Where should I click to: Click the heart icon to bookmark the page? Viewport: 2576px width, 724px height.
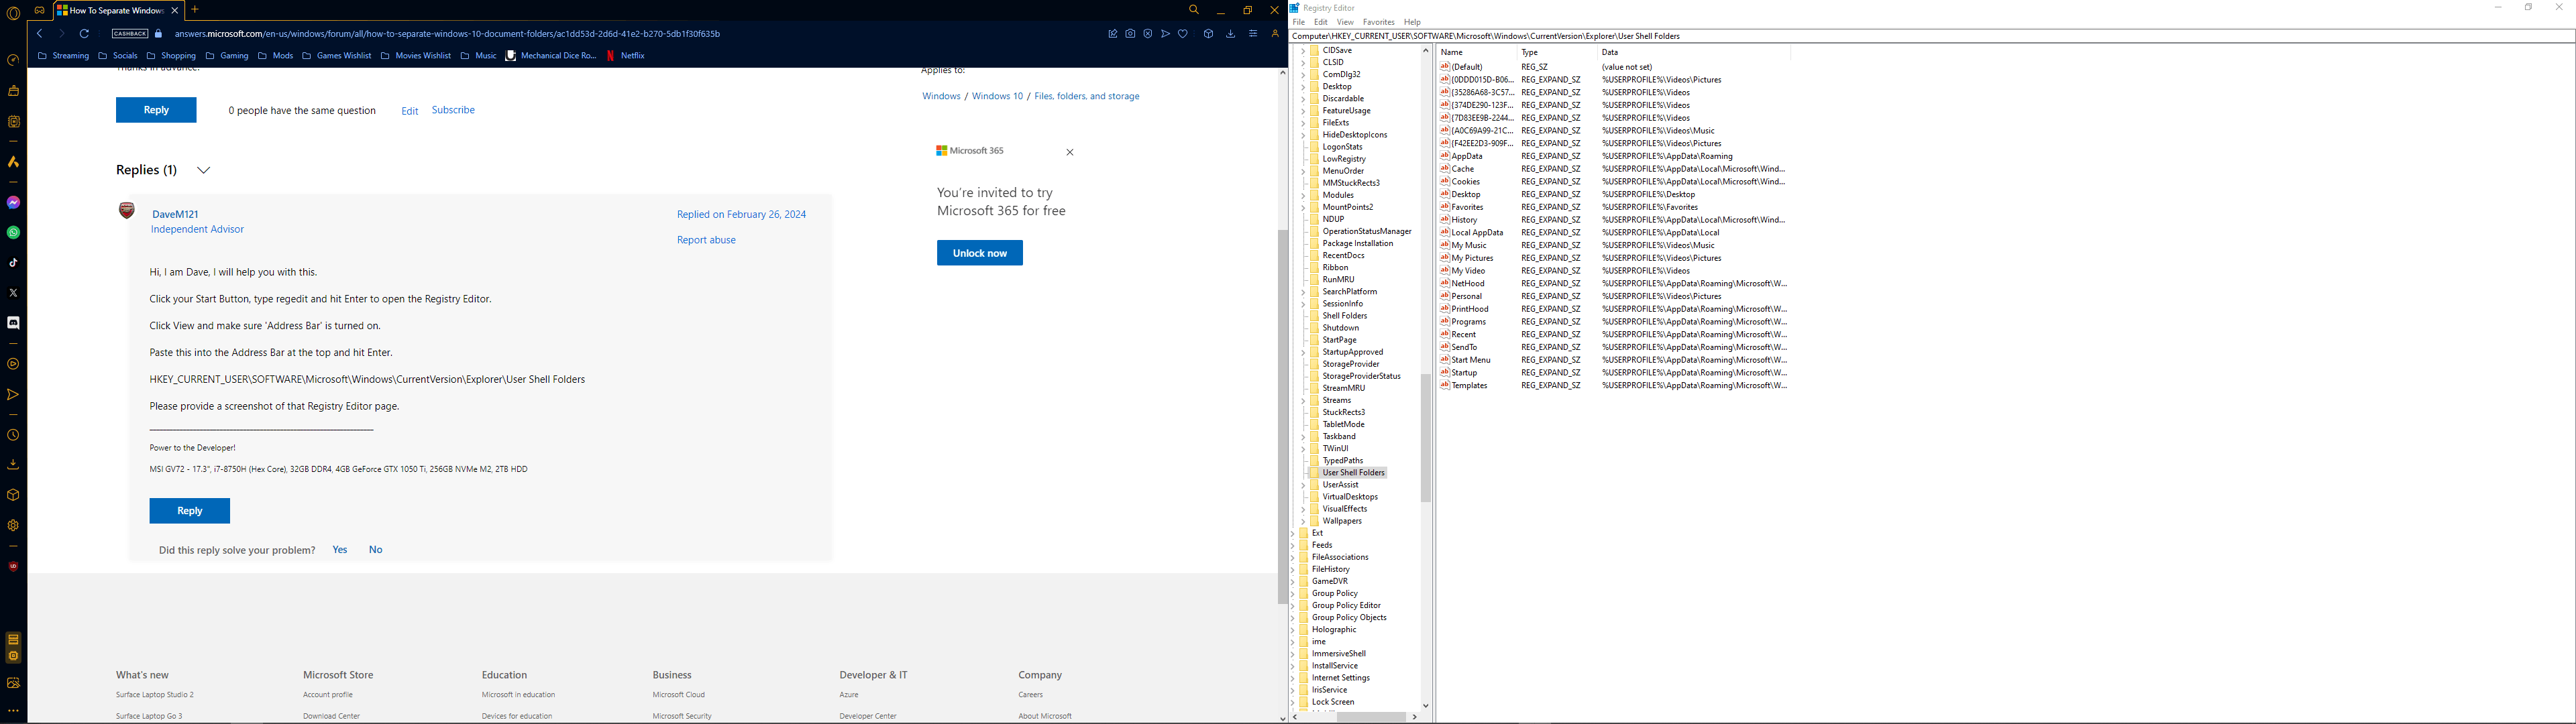(x=1183, y=34)
